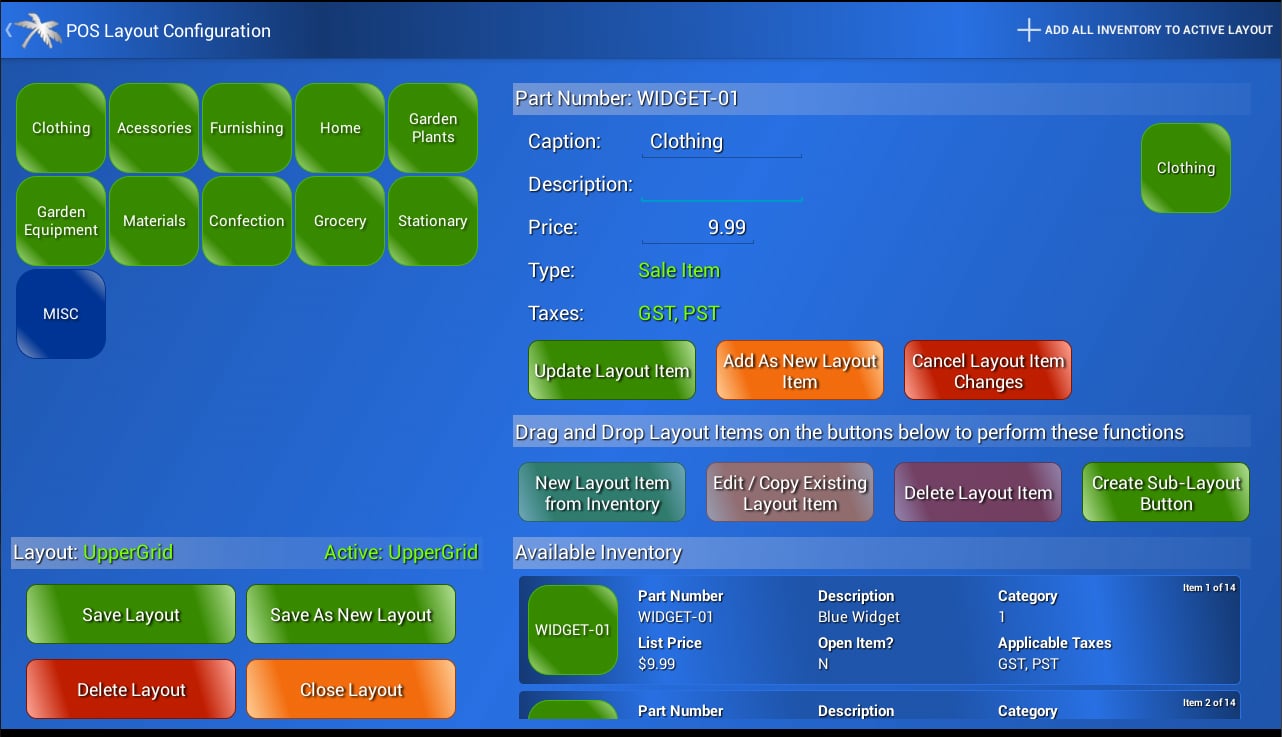Tap Create Sub-Layout Button
The image size is (1282, 737).
pyautogui.click(x=1166, y=493)
